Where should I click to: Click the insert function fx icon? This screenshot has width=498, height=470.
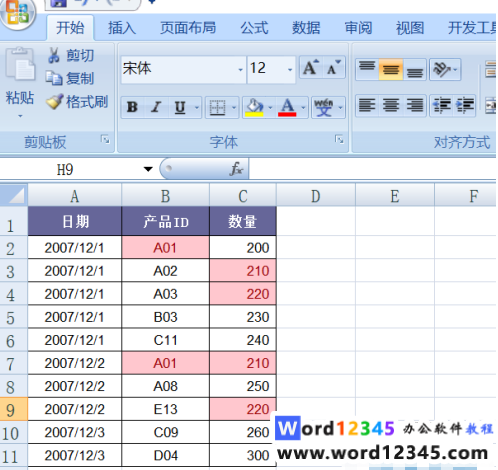tap(236, 169)
